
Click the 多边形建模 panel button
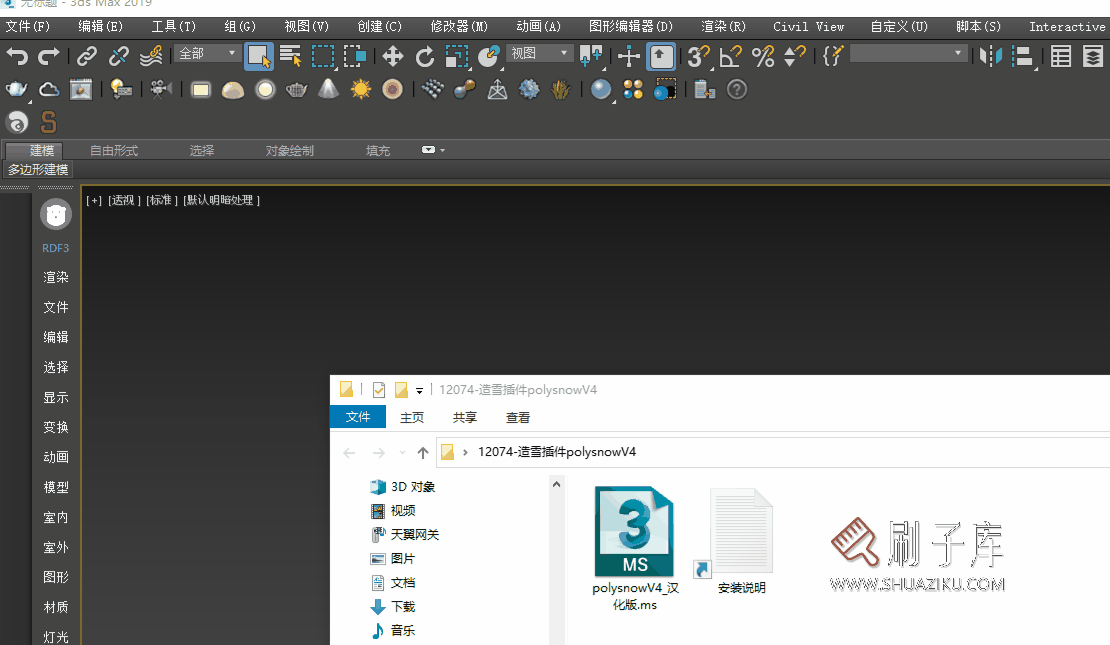(38, 169)
